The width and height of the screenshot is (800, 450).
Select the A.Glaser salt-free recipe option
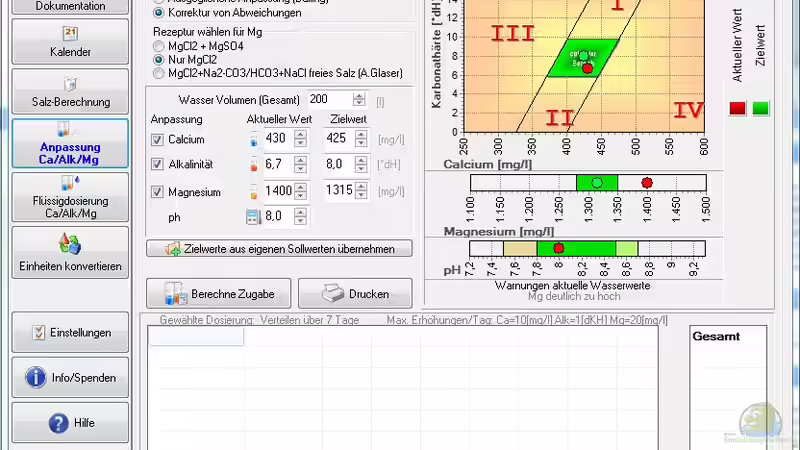pos(158,73)
